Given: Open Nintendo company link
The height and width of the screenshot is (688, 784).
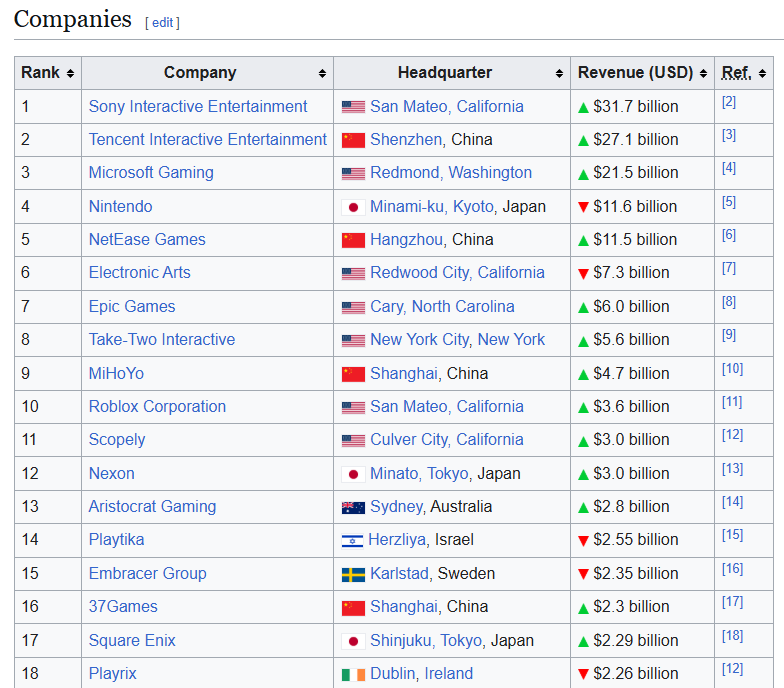Looking at the screenshot, I should [120, 206].
